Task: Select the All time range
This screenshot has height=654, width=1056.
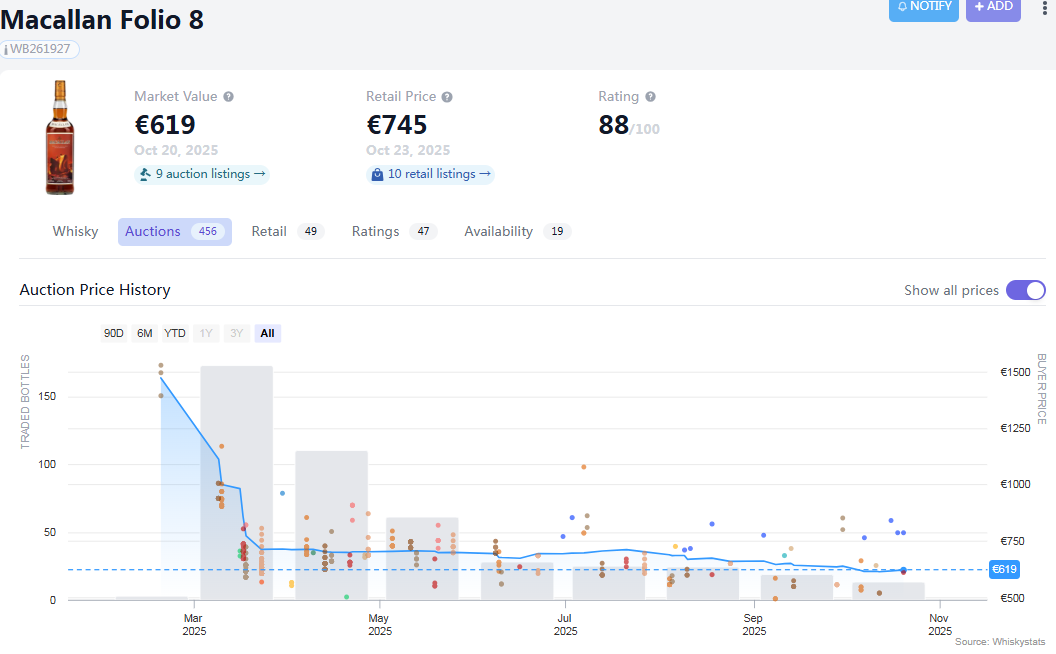Action: click(267, 333)
